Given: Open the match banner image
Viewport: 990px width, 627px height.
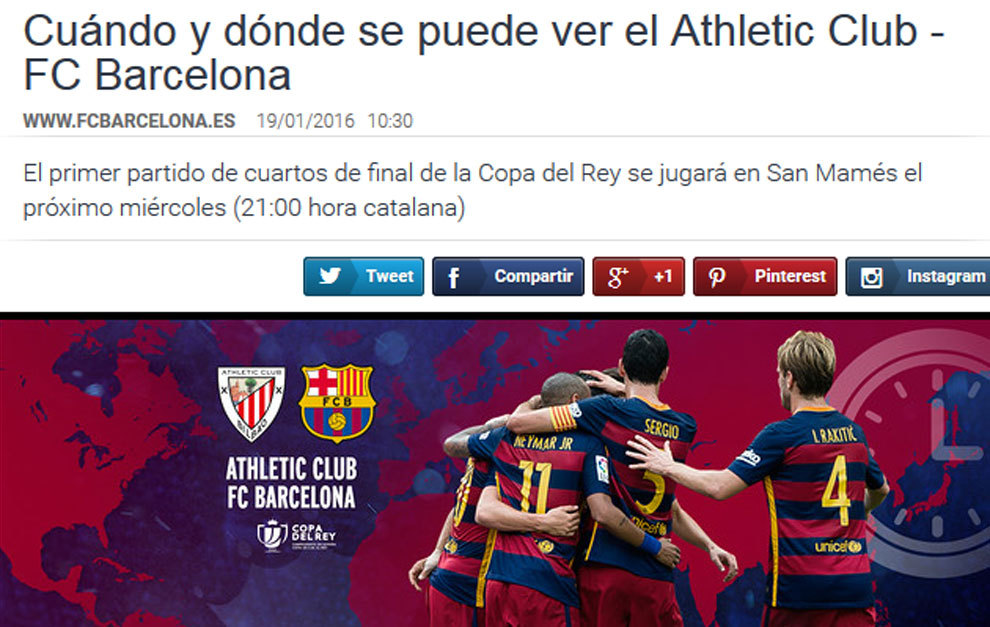Looking at the screenshot, I should (495, 473).
